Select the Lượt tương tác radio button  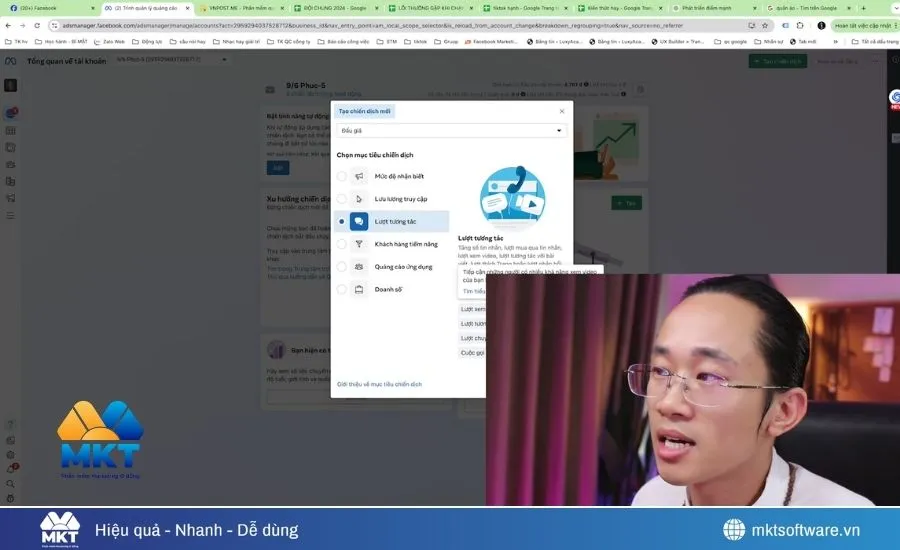[342, 221]
